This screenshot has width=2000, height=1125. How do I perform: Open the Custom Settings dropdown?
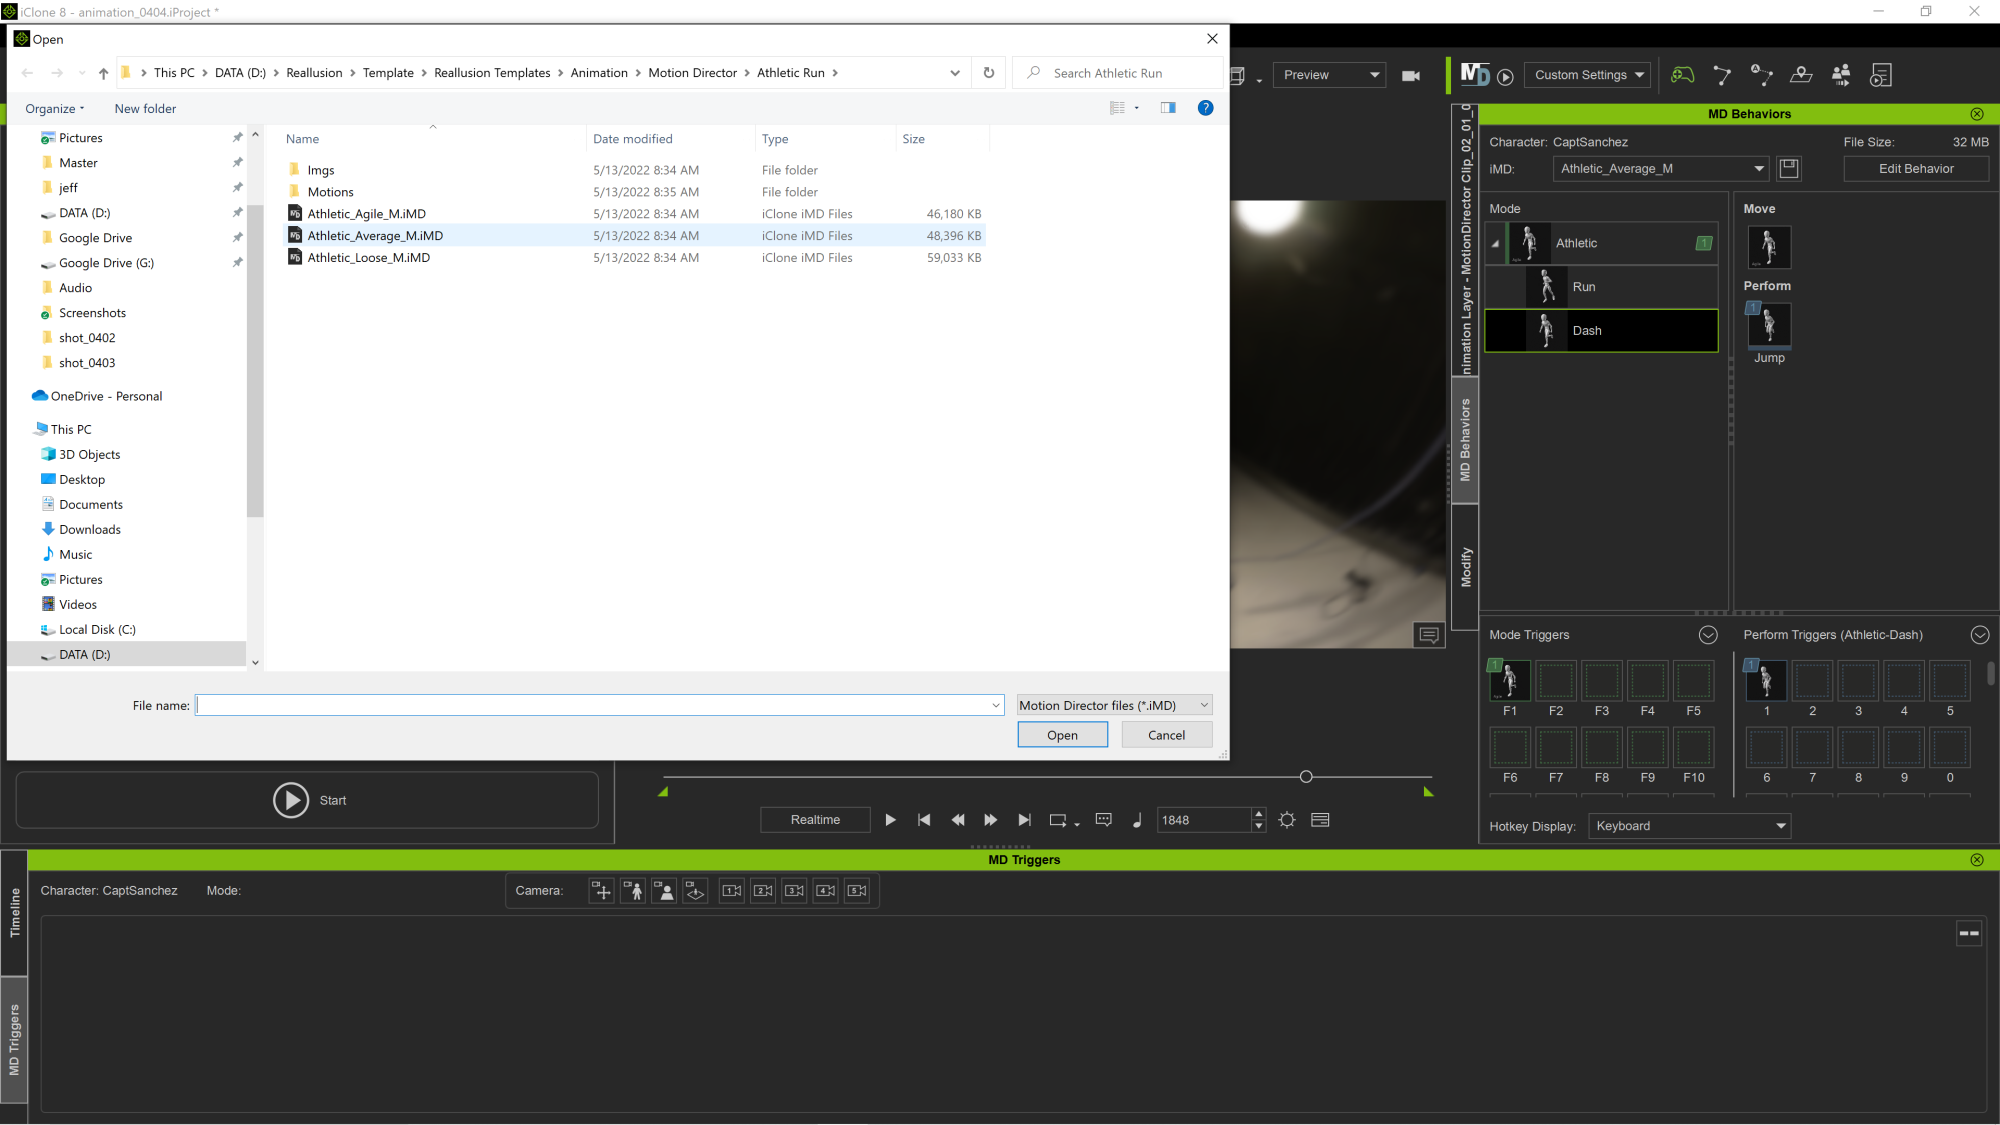(1588, 75)
